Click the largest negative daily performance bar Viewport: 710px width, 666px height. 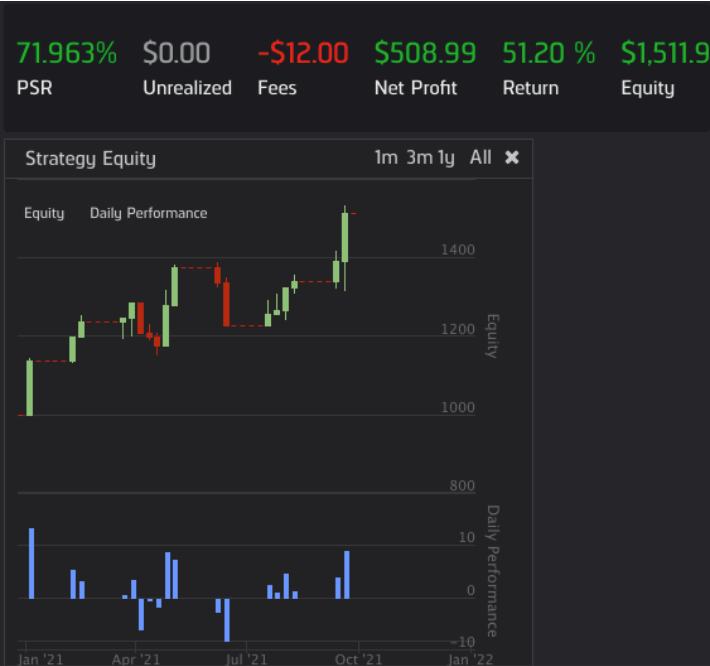tap(227, 619)
